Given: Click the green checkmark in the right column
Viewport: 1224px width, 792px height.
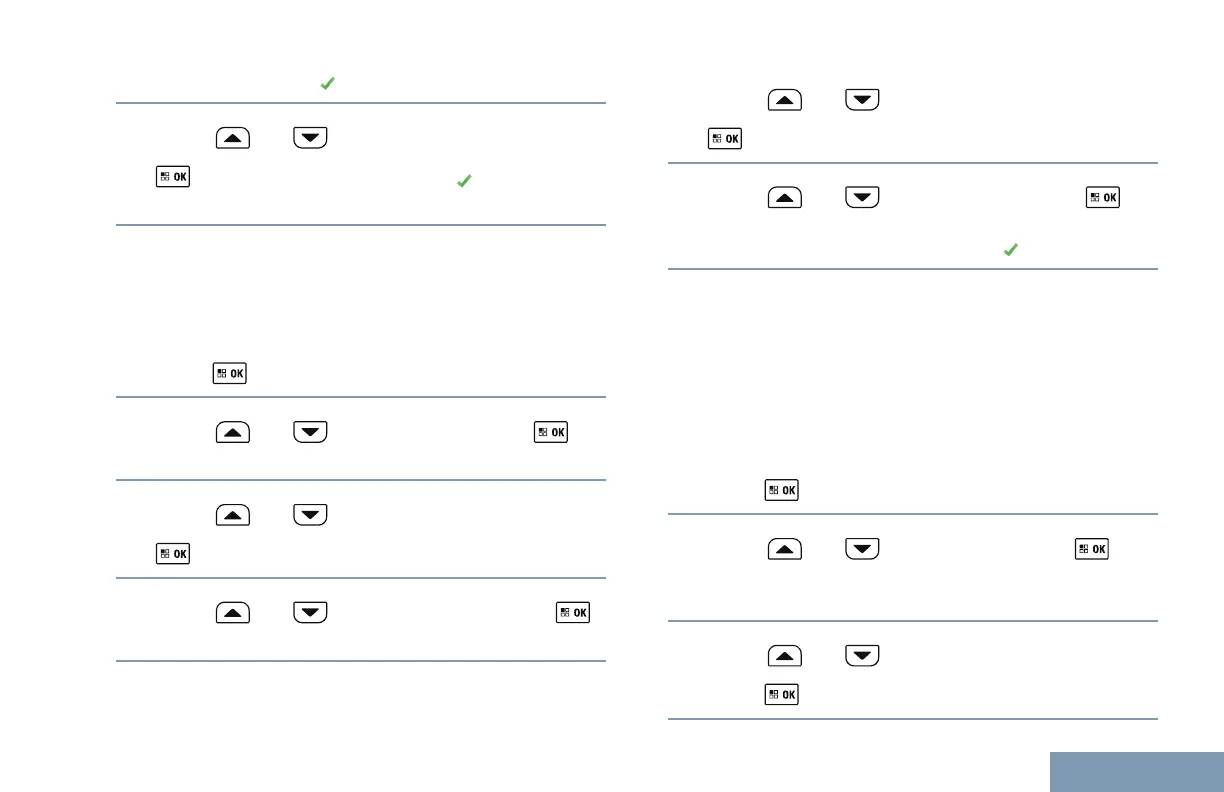Looking at the screenshot, I should [x=1010, y=251].
